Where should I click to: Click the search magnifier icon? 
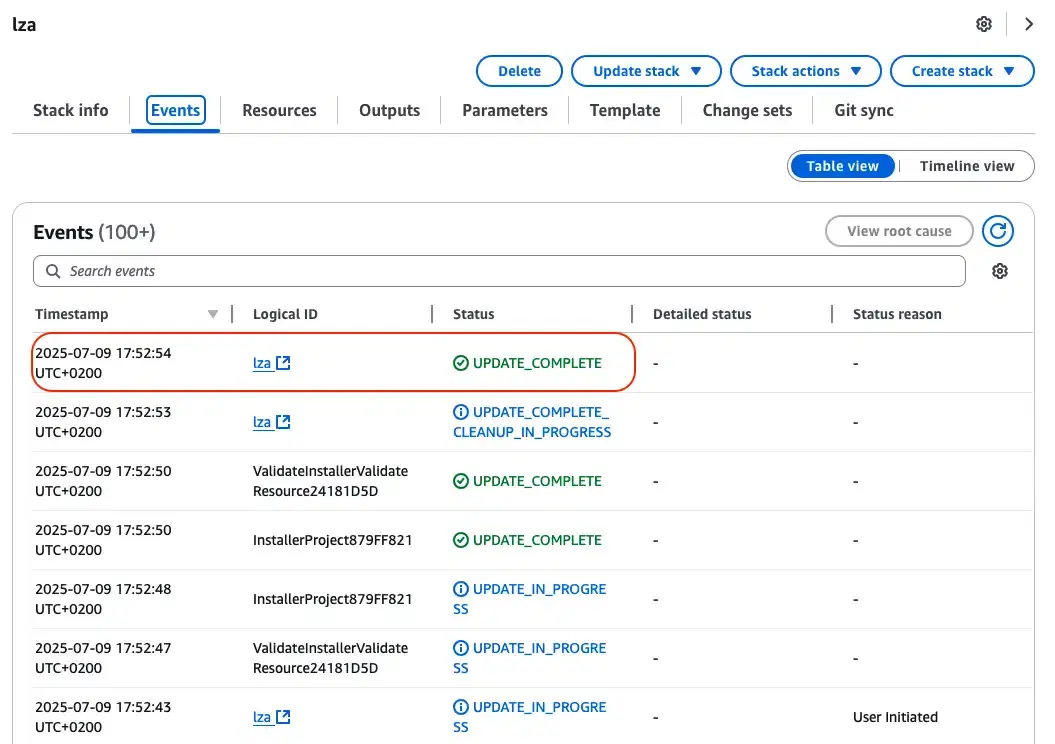[x=52, y=271]
